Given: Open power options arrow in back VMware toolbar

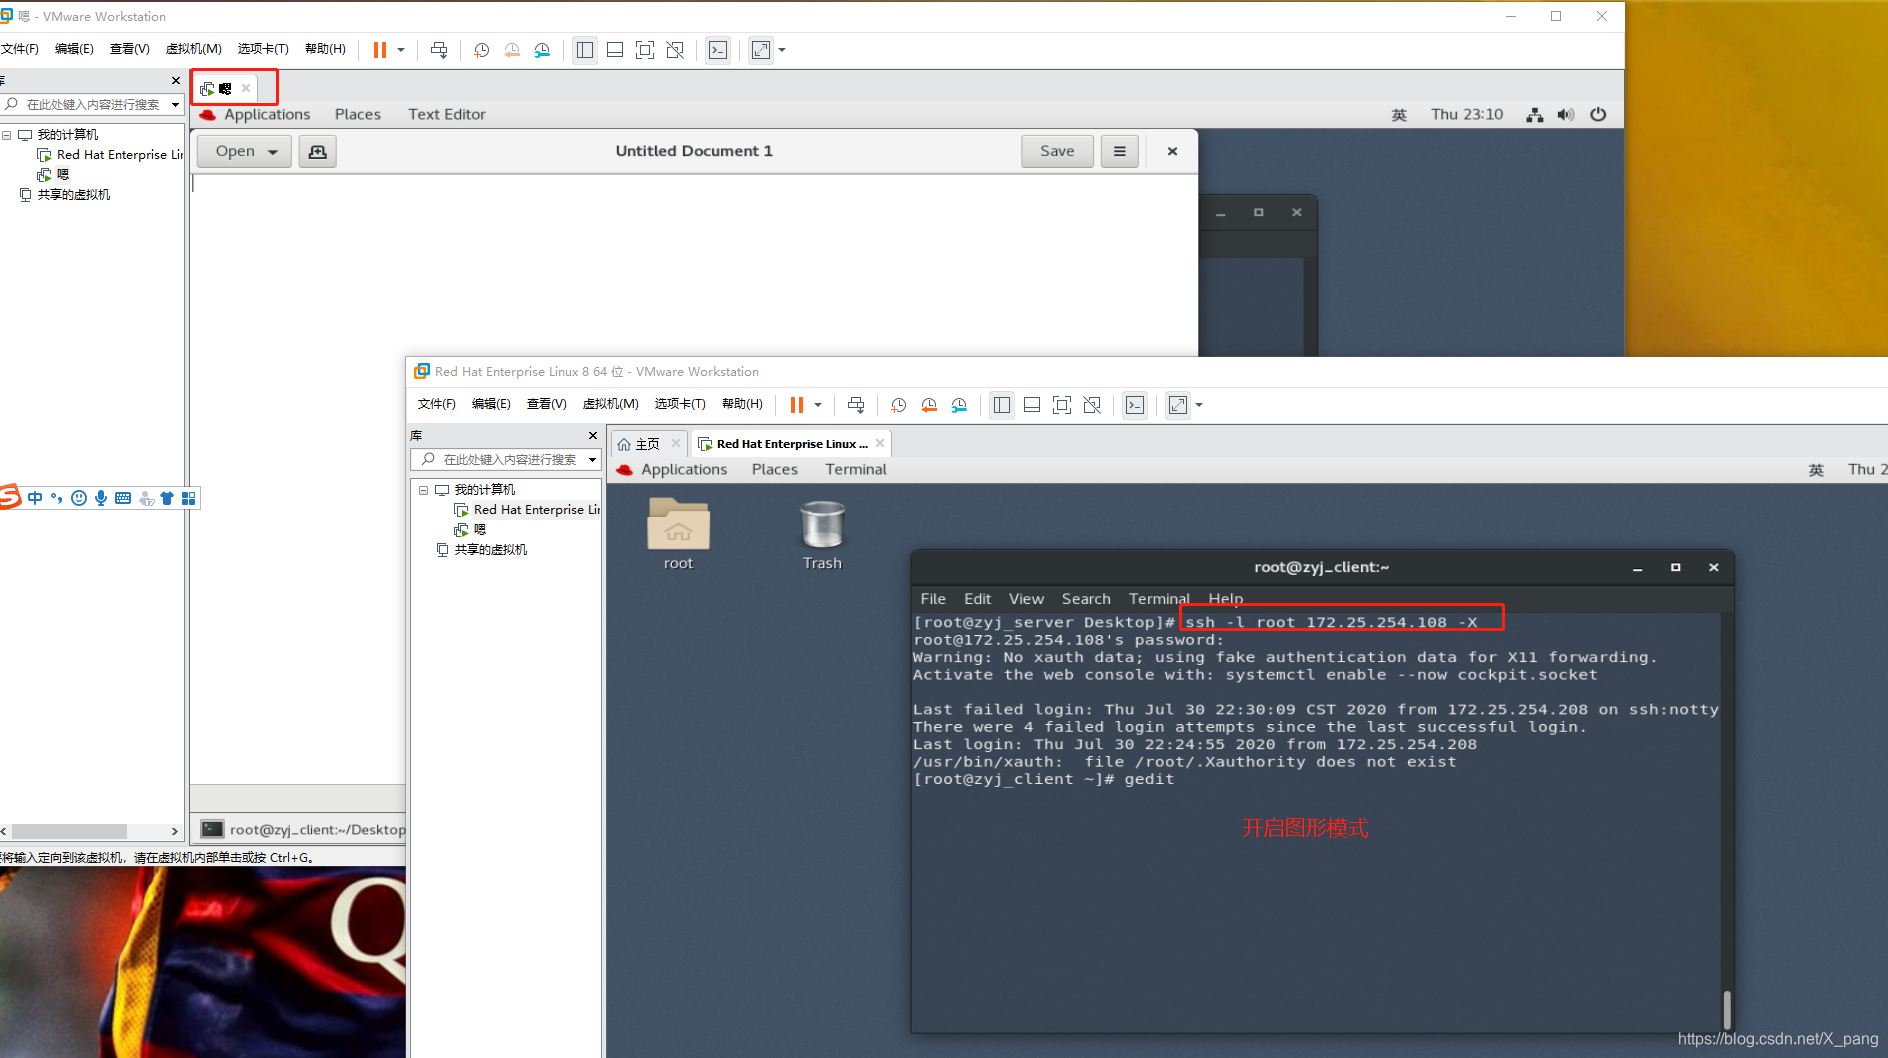Looking at the screenshot, I should click(401, 50).
